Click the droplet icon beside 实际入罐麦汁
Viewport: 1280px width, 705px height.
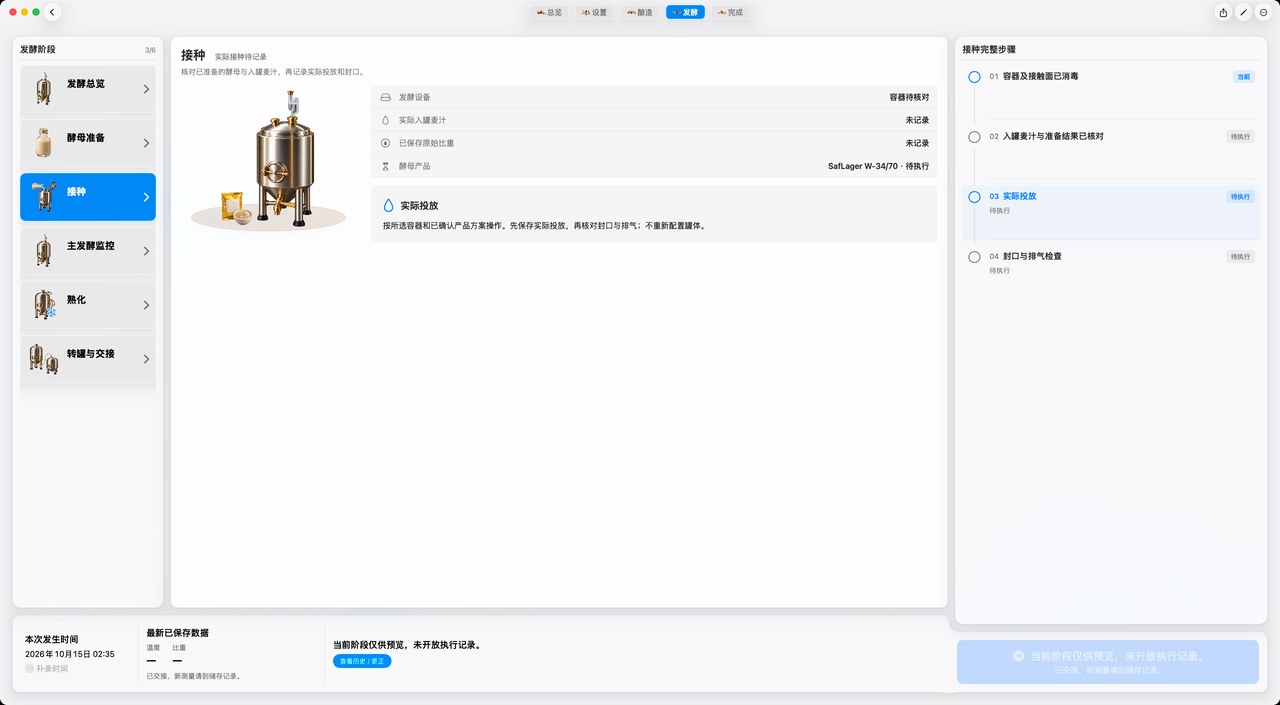tap(385, 120)
